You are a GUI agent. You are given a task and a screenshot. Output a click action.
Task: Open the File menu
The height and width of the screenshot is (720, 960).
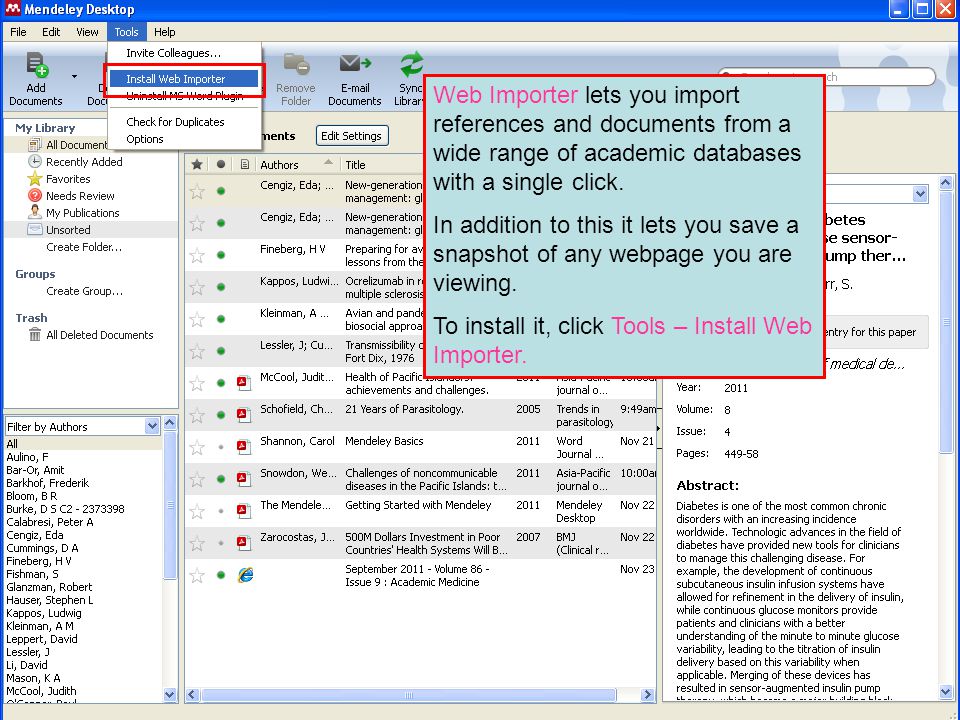point(18,32)
